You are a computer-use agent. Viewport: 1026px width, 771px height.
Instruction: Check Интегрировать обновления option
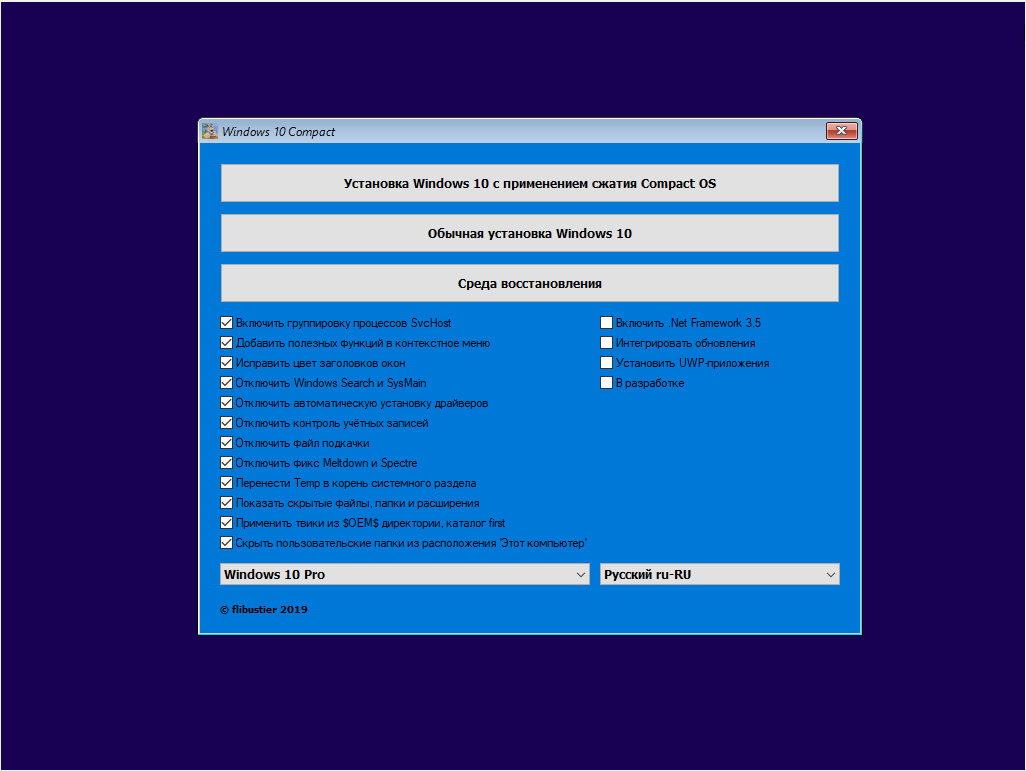(607, 343)
